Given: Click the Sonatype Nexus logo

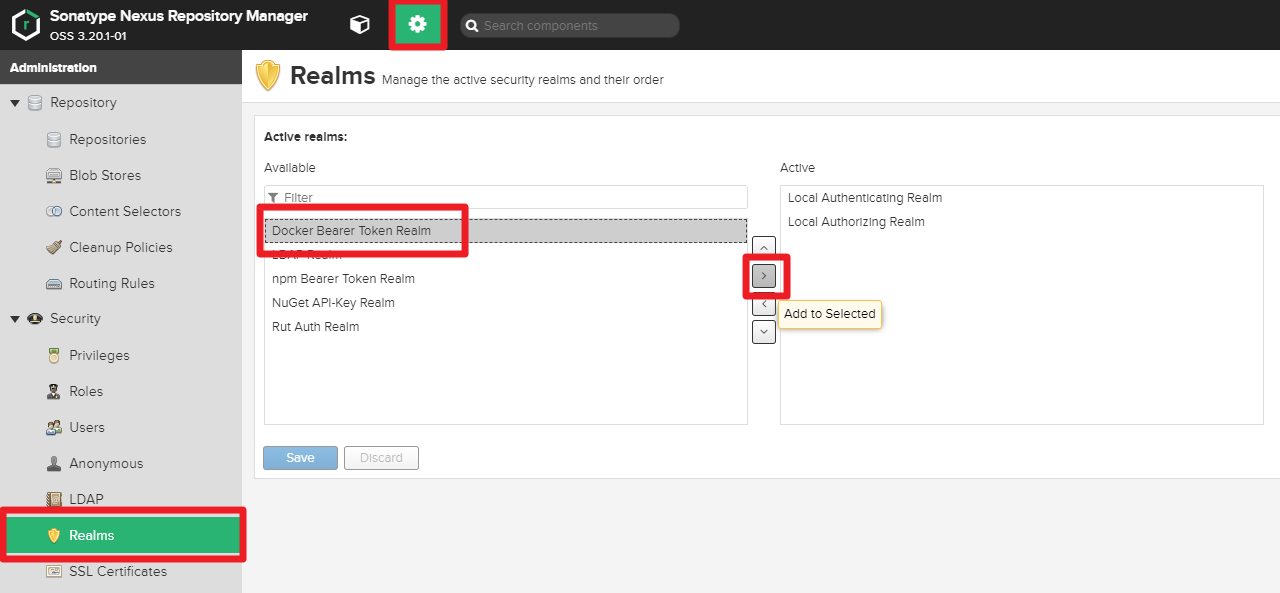Looking at the screenshot, I should coord(26,23).
